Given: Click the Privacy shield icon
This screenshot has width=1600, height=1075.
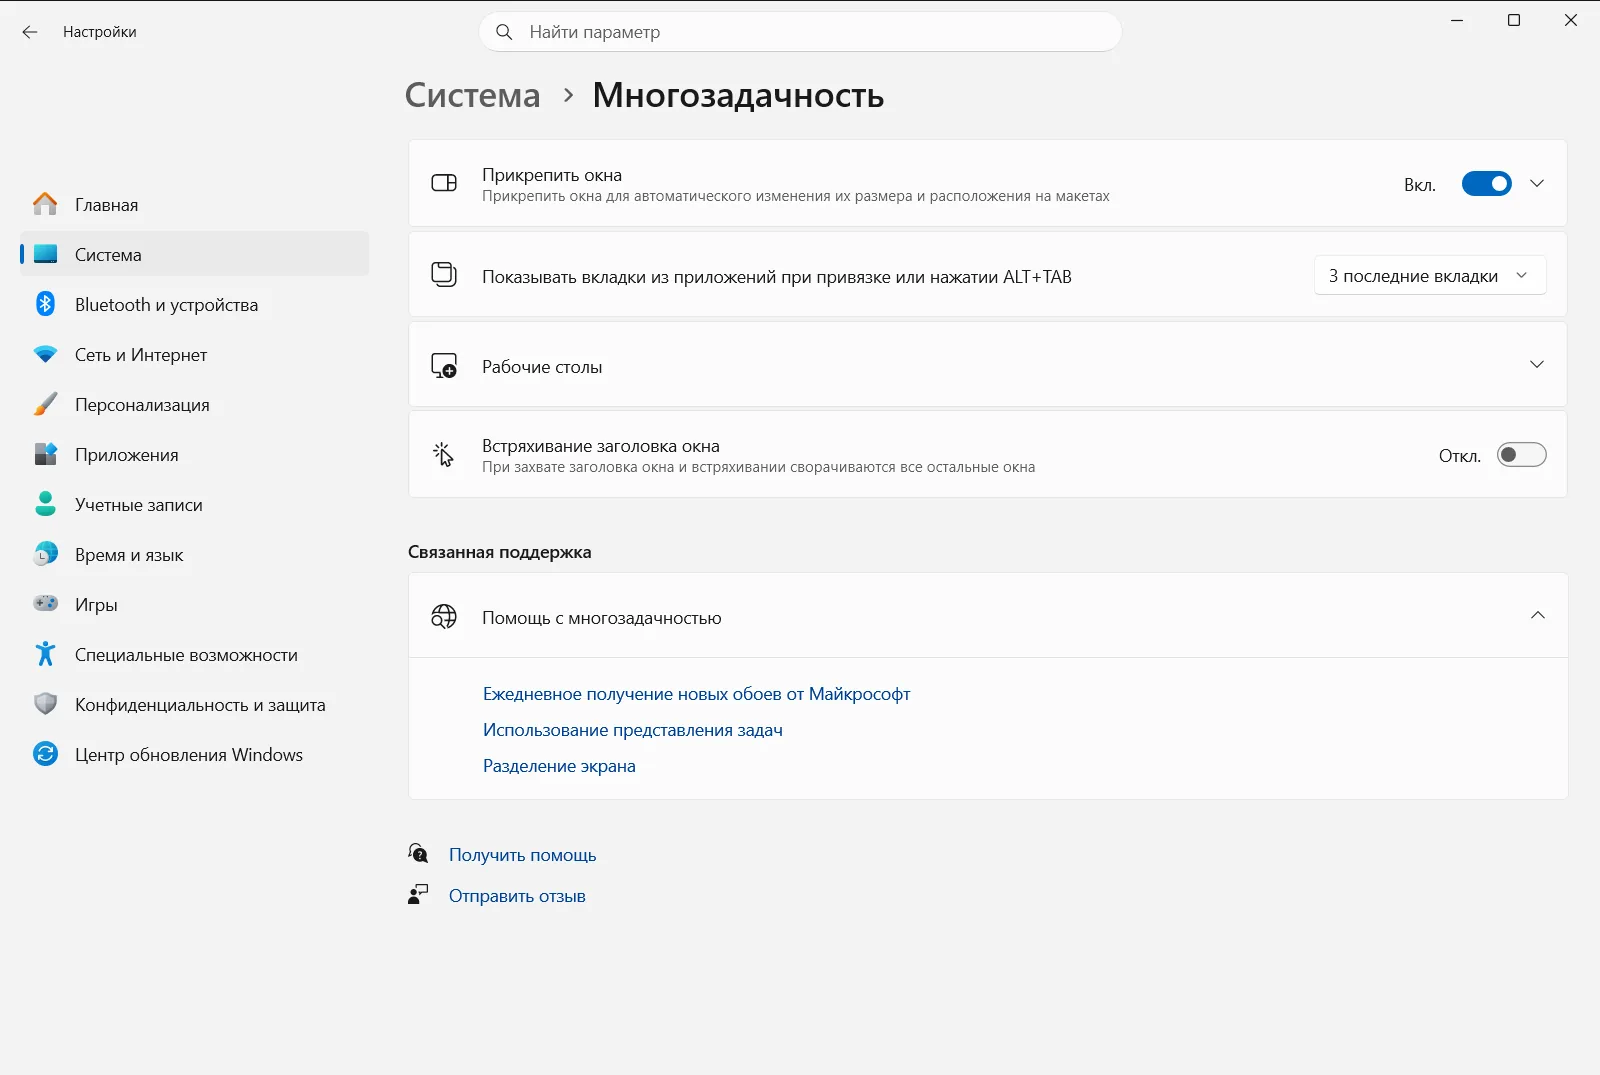Looking at the screenshot, I should (x=45, y=704).
